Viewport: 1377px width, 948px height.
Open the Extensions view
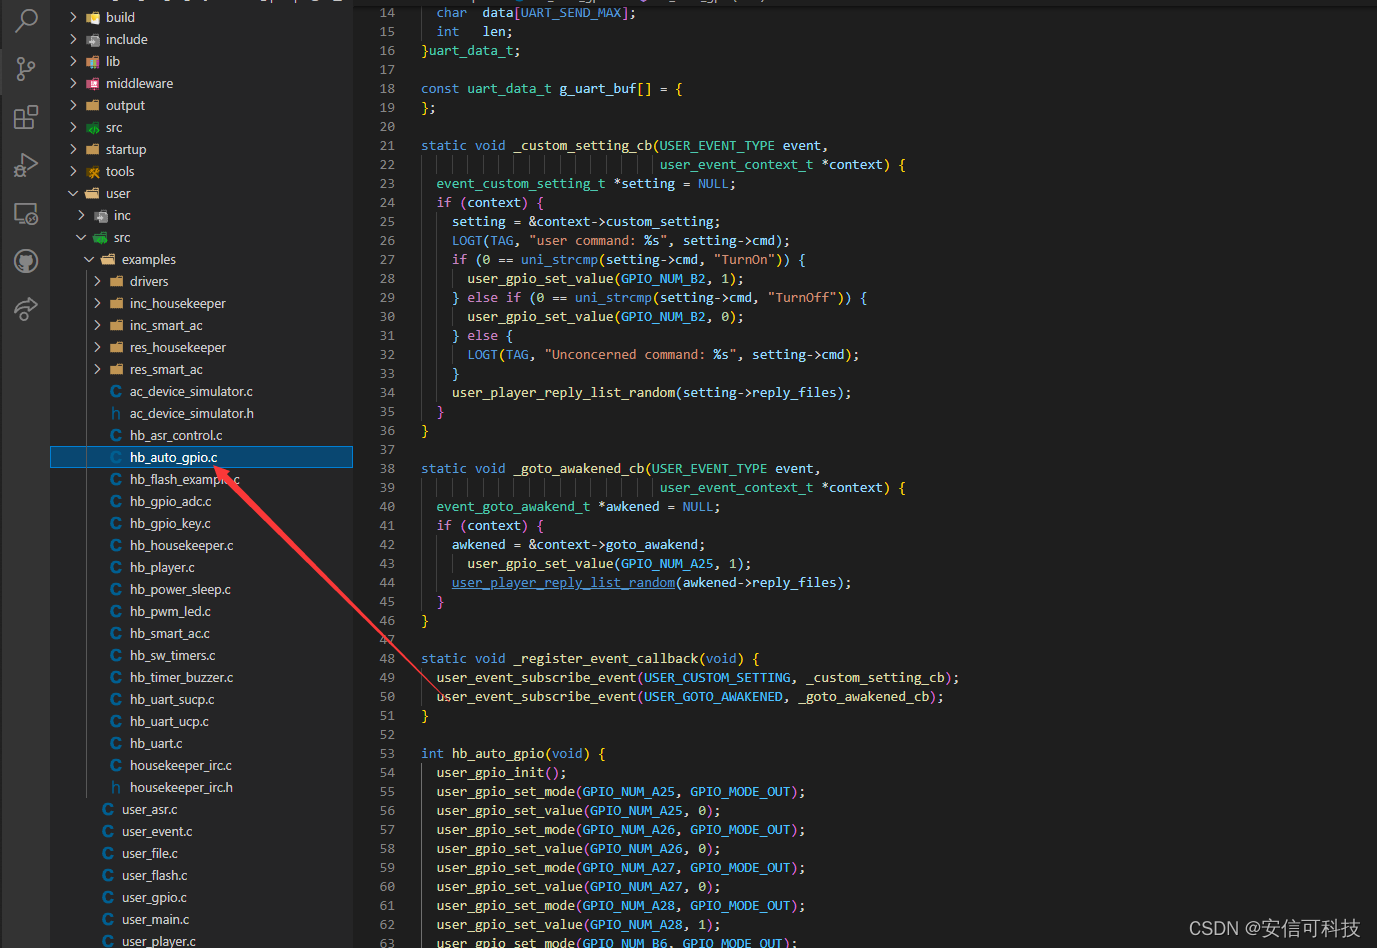click(x=26, y=117)
